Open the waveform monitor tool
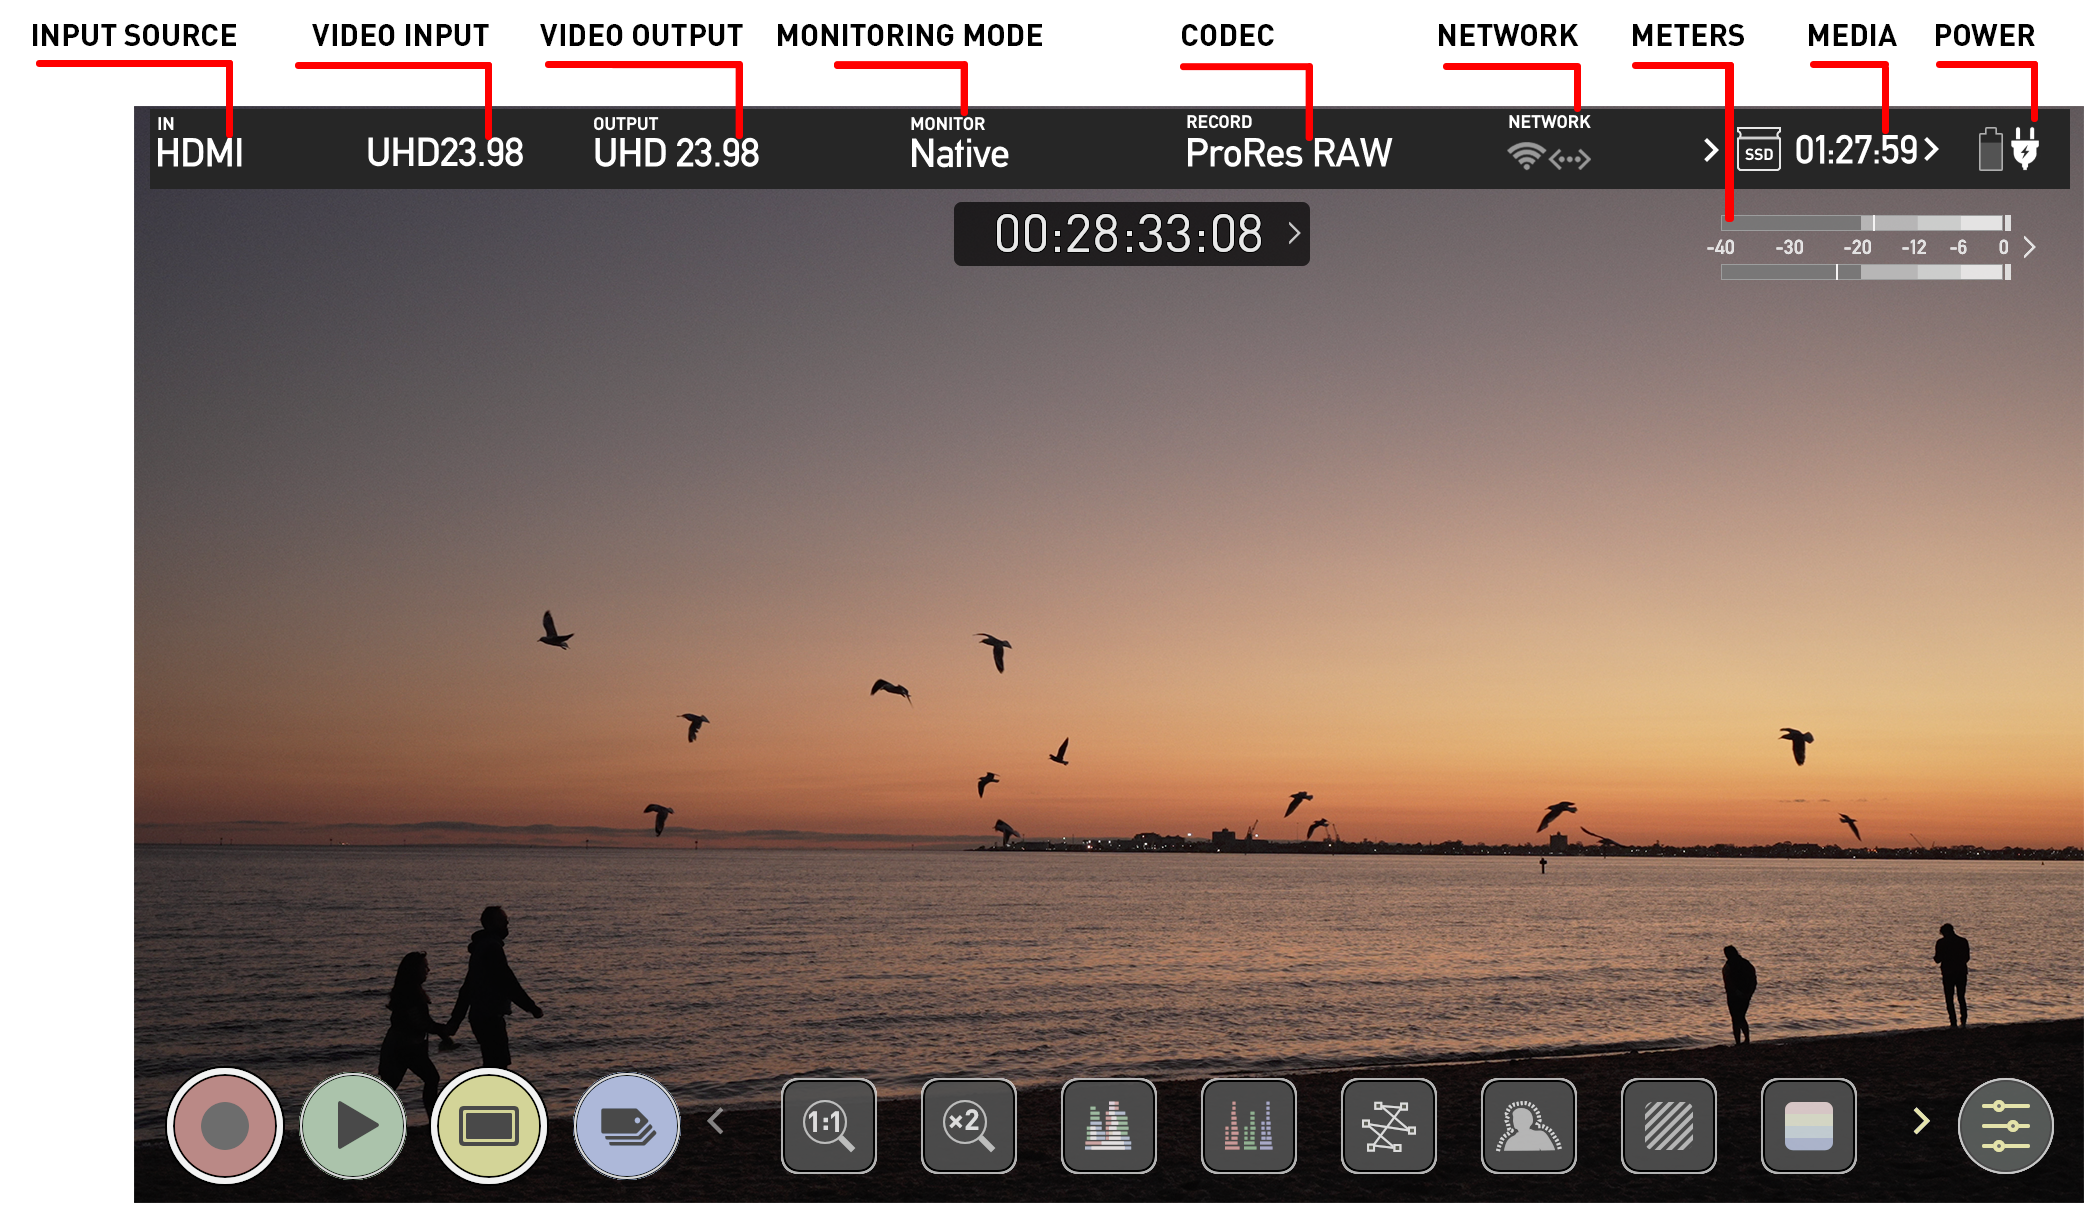Image resolution: width=2097 pixels, height=1217 pixels. tap(1108, 1126)
